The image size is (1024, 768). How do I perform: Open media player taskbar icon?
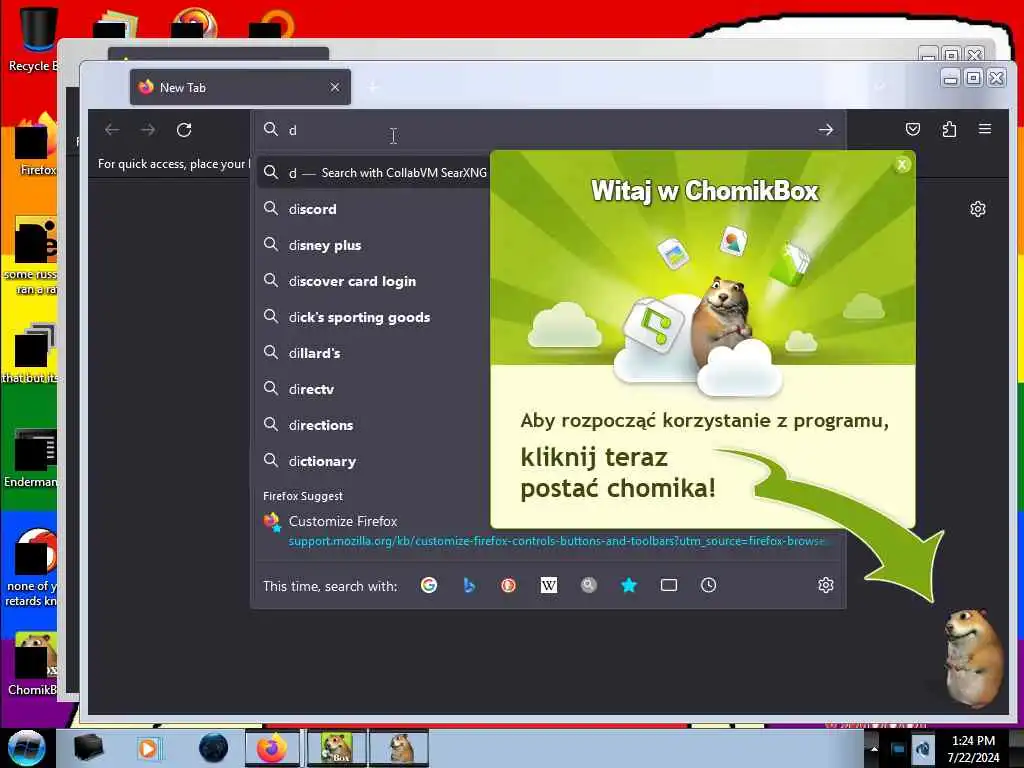pos(149,748)
